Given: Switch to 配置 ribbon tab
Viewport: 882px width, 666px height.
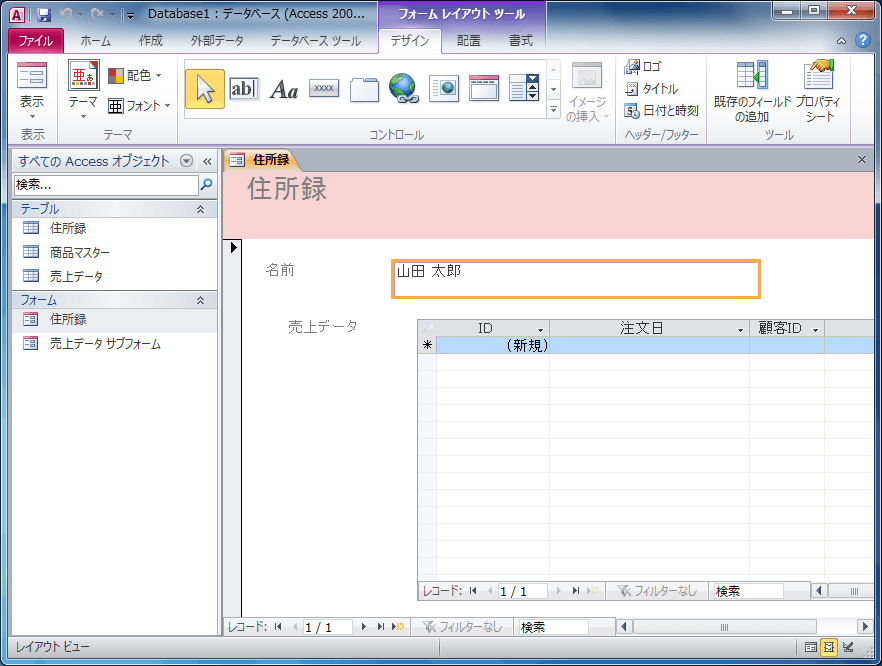Looking at the screenshot, I should [x=469, y=40].
